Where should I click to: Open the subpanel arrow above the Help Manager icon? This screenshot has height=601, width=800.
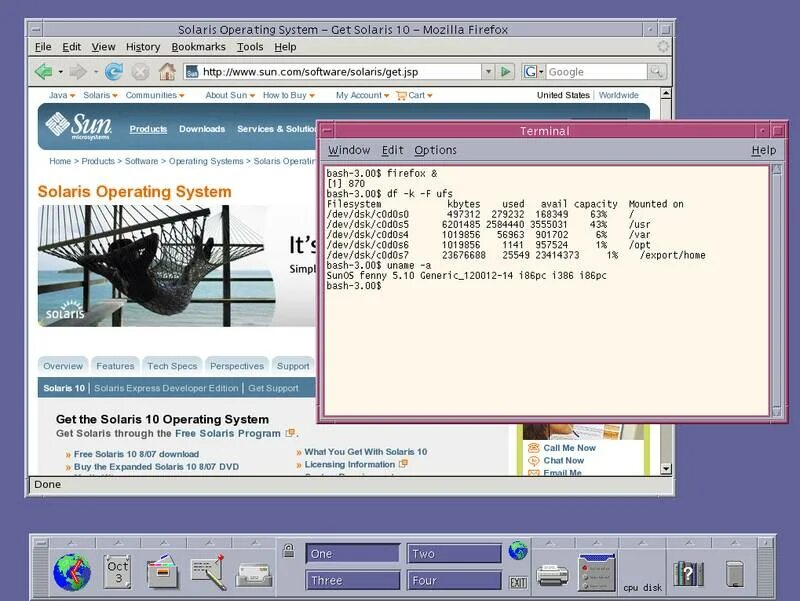(x=688, y=543)
